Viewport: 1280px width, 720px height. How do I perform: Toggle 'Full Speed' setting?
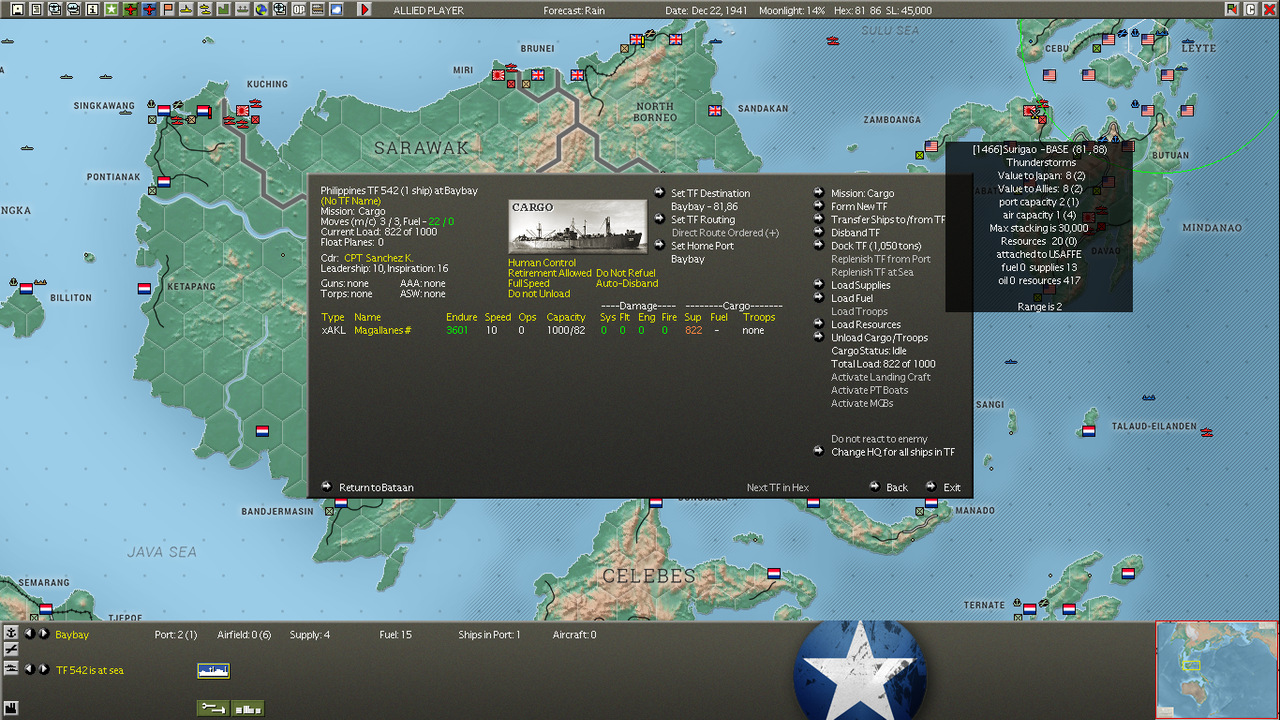[529, 284]
